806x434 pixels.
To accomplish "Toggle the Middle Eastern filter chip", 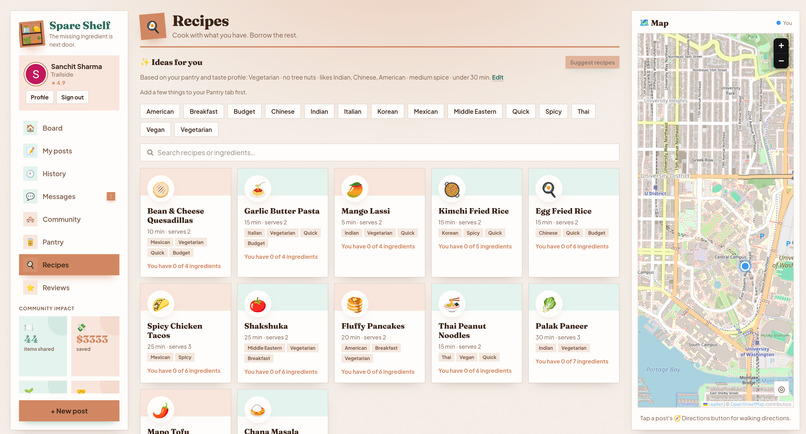I will 475,112.
